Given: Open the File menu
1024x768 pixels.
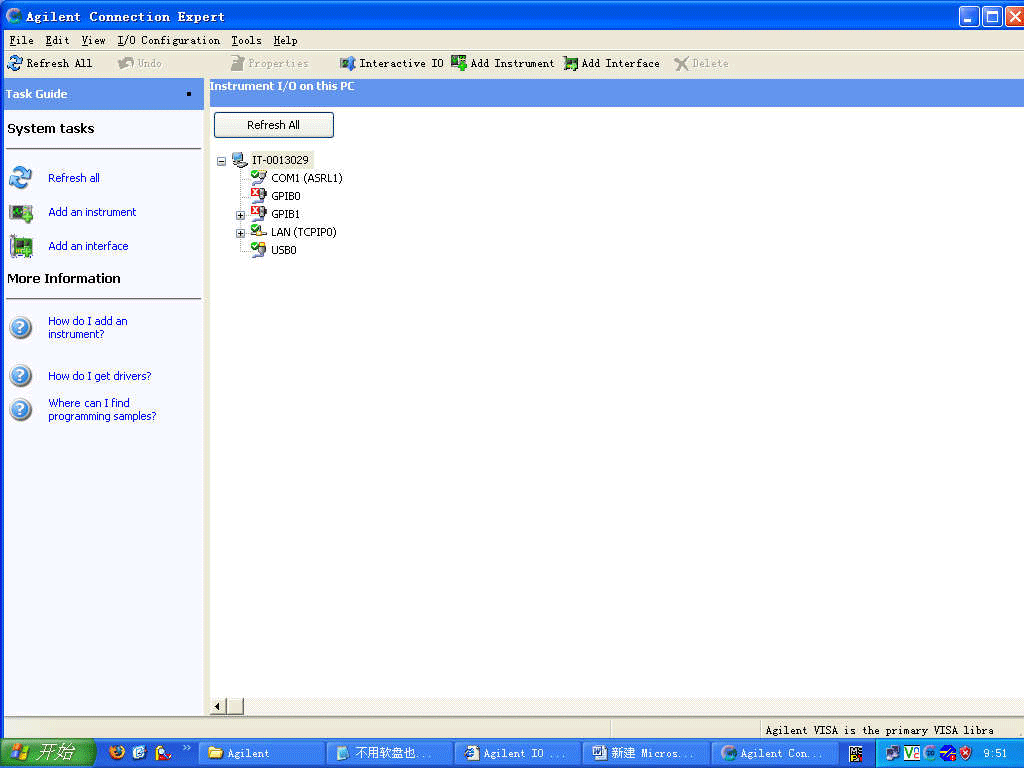Looking at the screenshot, I should [22, 40].
